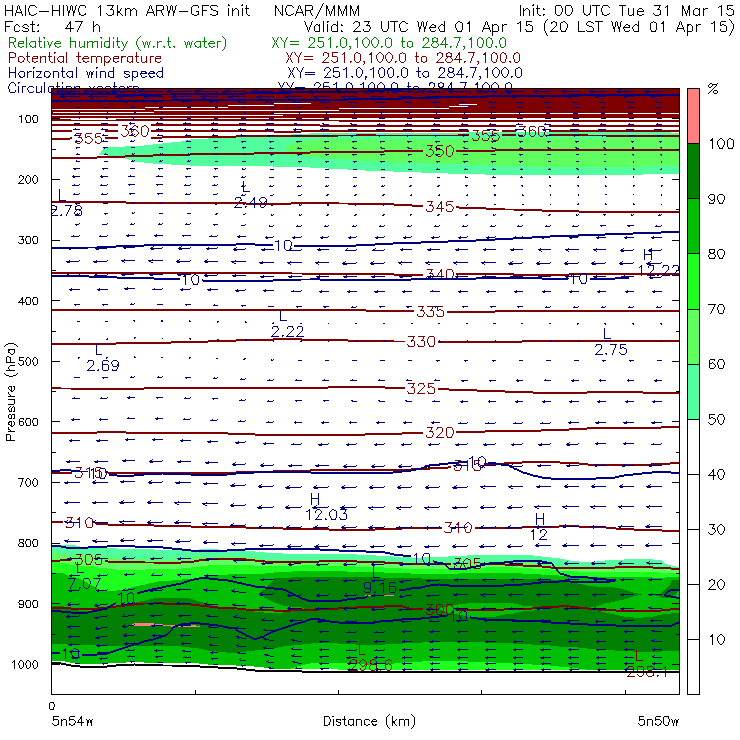Click the '500' pressure axis tick label
This screenshot has width=740, height=740.
tap(28, 362)
